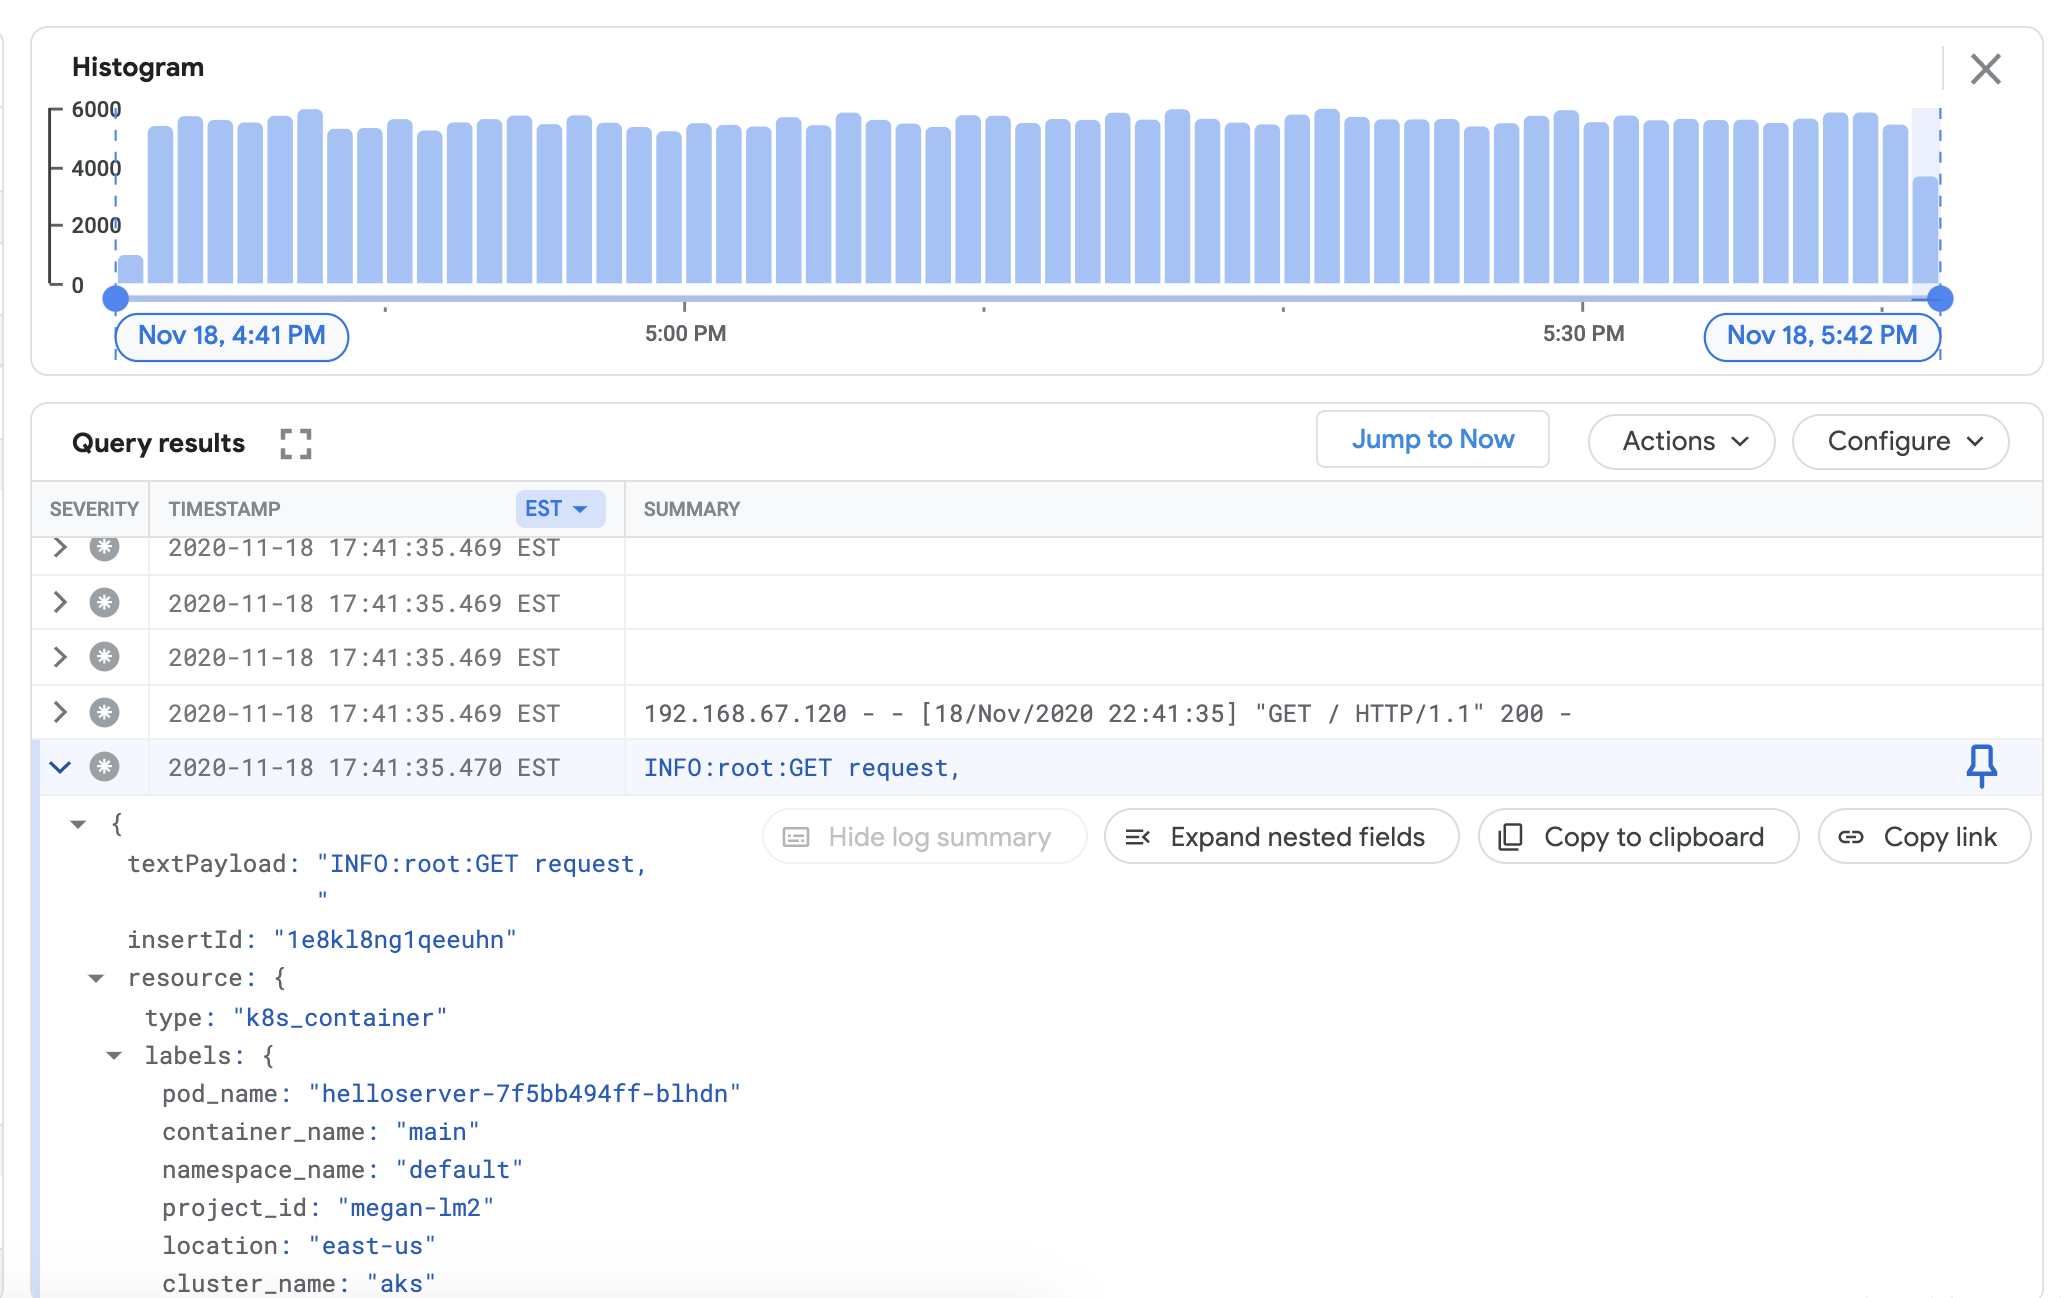2070x1298 pixels.
Task: Collapse the selected log entry row
Action: pyautogui.click(x=60, y=767)
